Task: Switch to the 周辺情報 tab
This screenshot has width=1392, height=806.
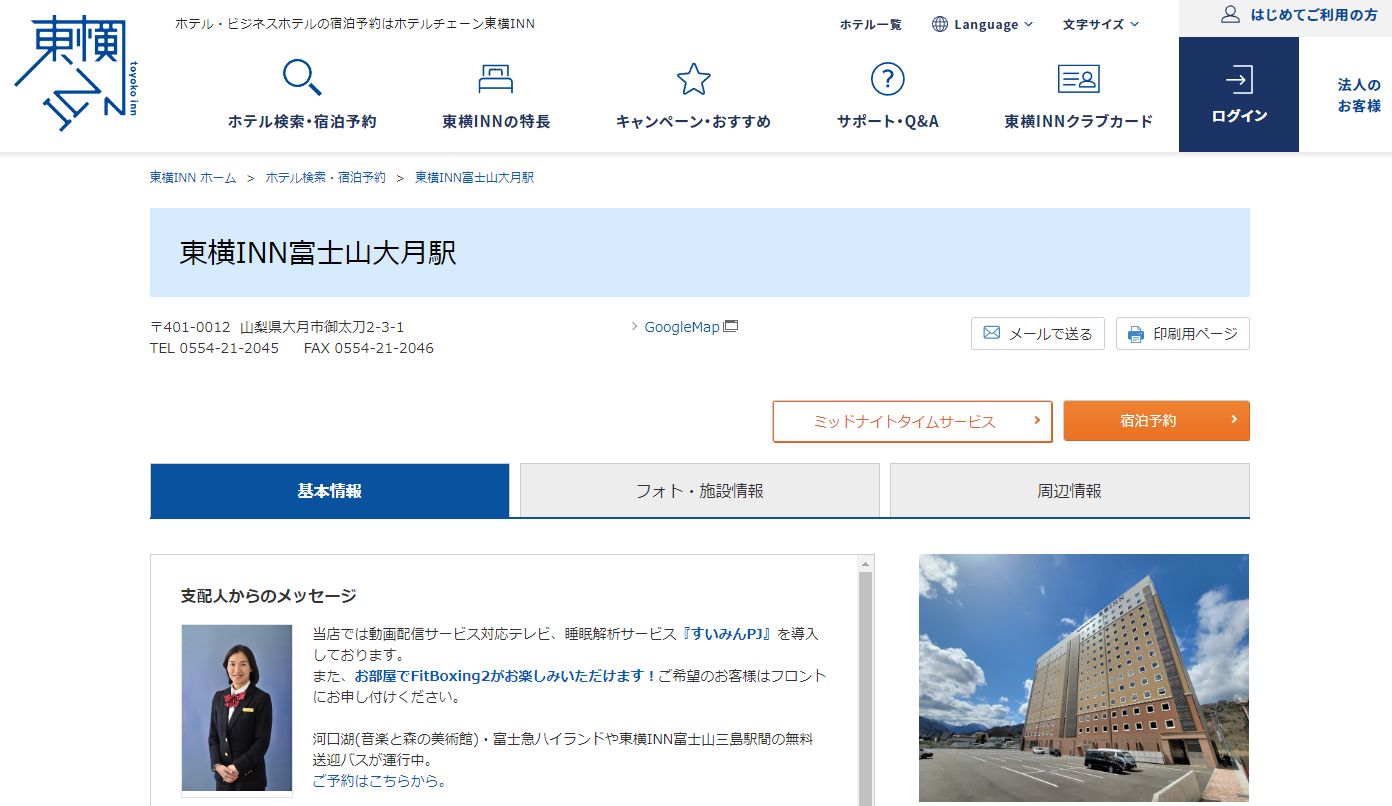Action: 1069,490
